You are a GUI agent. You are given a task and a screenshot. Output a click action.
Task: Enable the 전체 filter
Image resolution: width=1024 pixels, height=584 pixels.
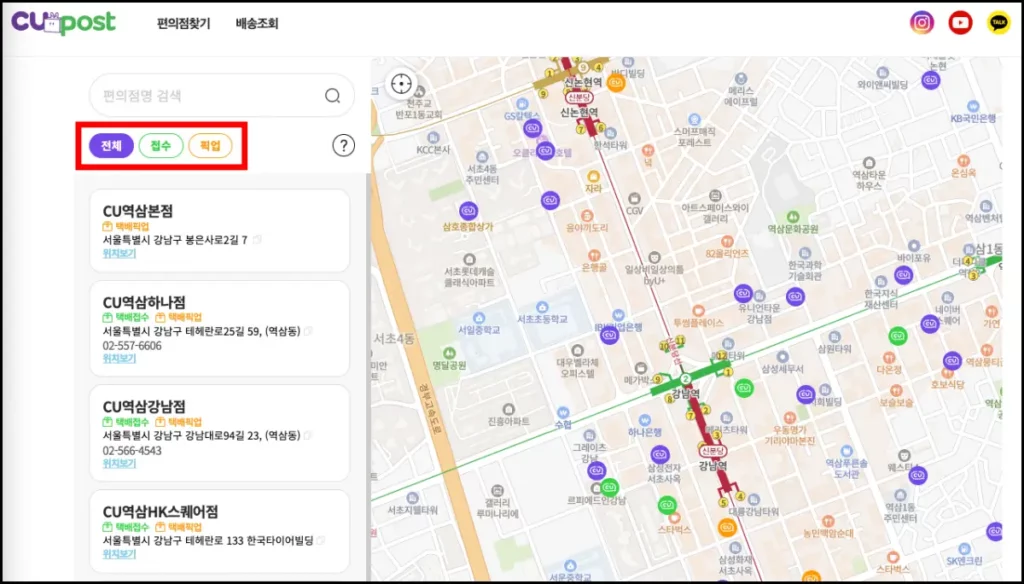point(110,145)
